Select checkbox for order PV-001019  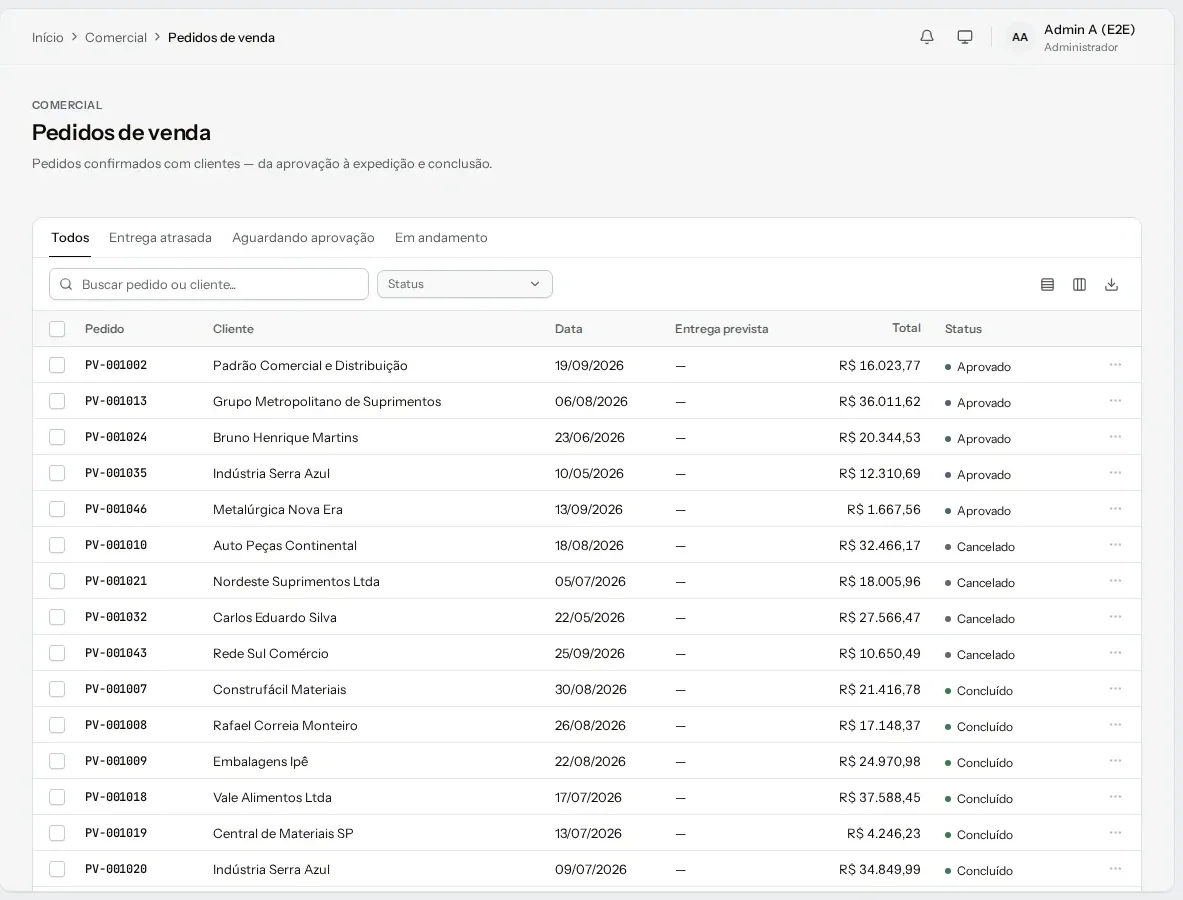57,834
